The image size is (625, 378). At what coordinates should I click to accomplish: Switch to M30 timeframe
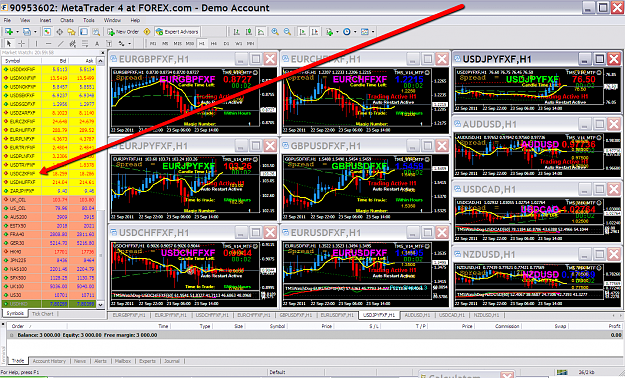(x=190, y=43)
